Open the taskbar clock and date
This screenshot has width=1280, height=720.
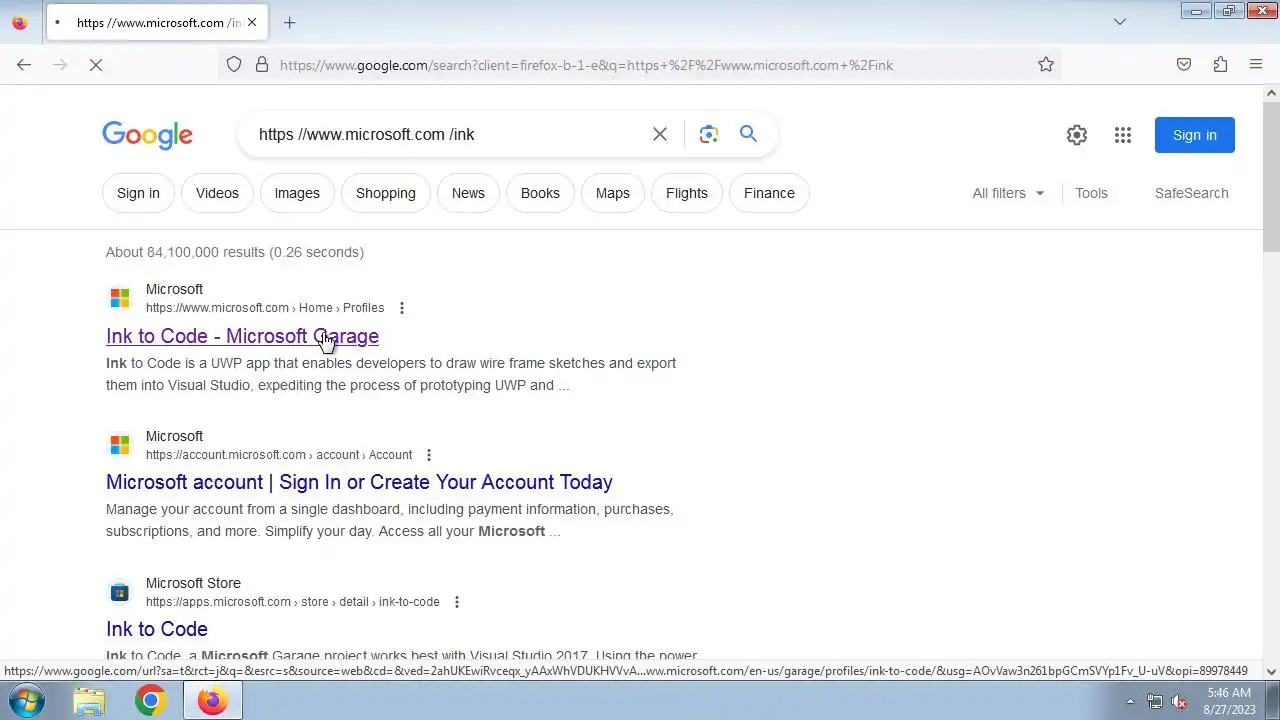point(1229,701)
